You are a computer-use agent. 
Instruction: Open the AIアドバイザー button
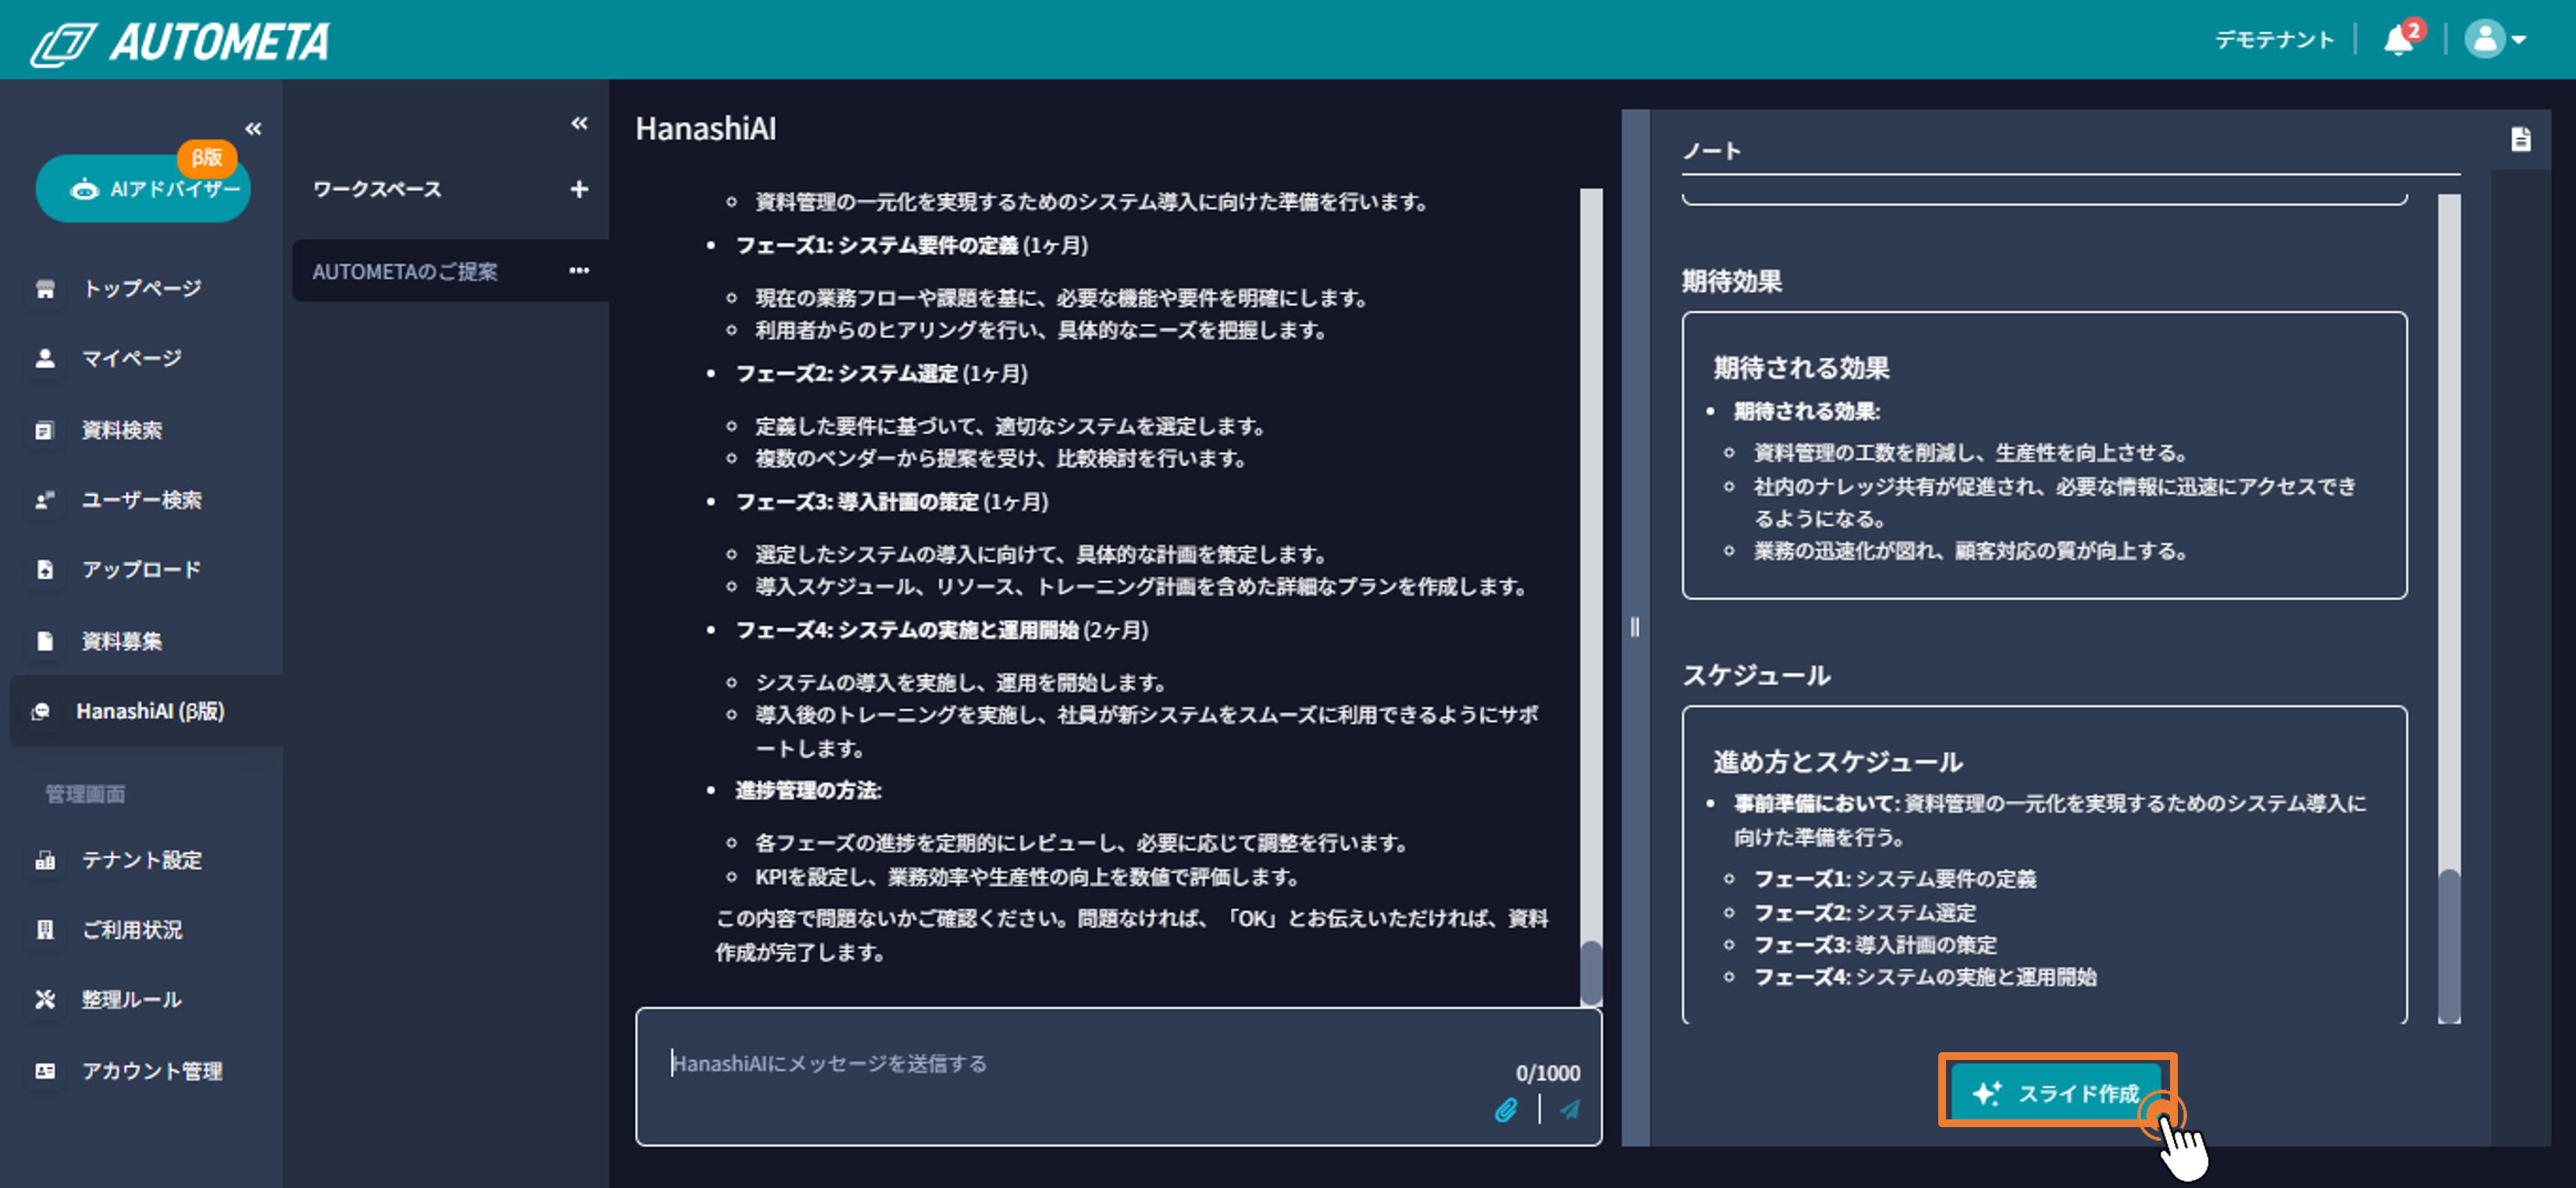143,188
